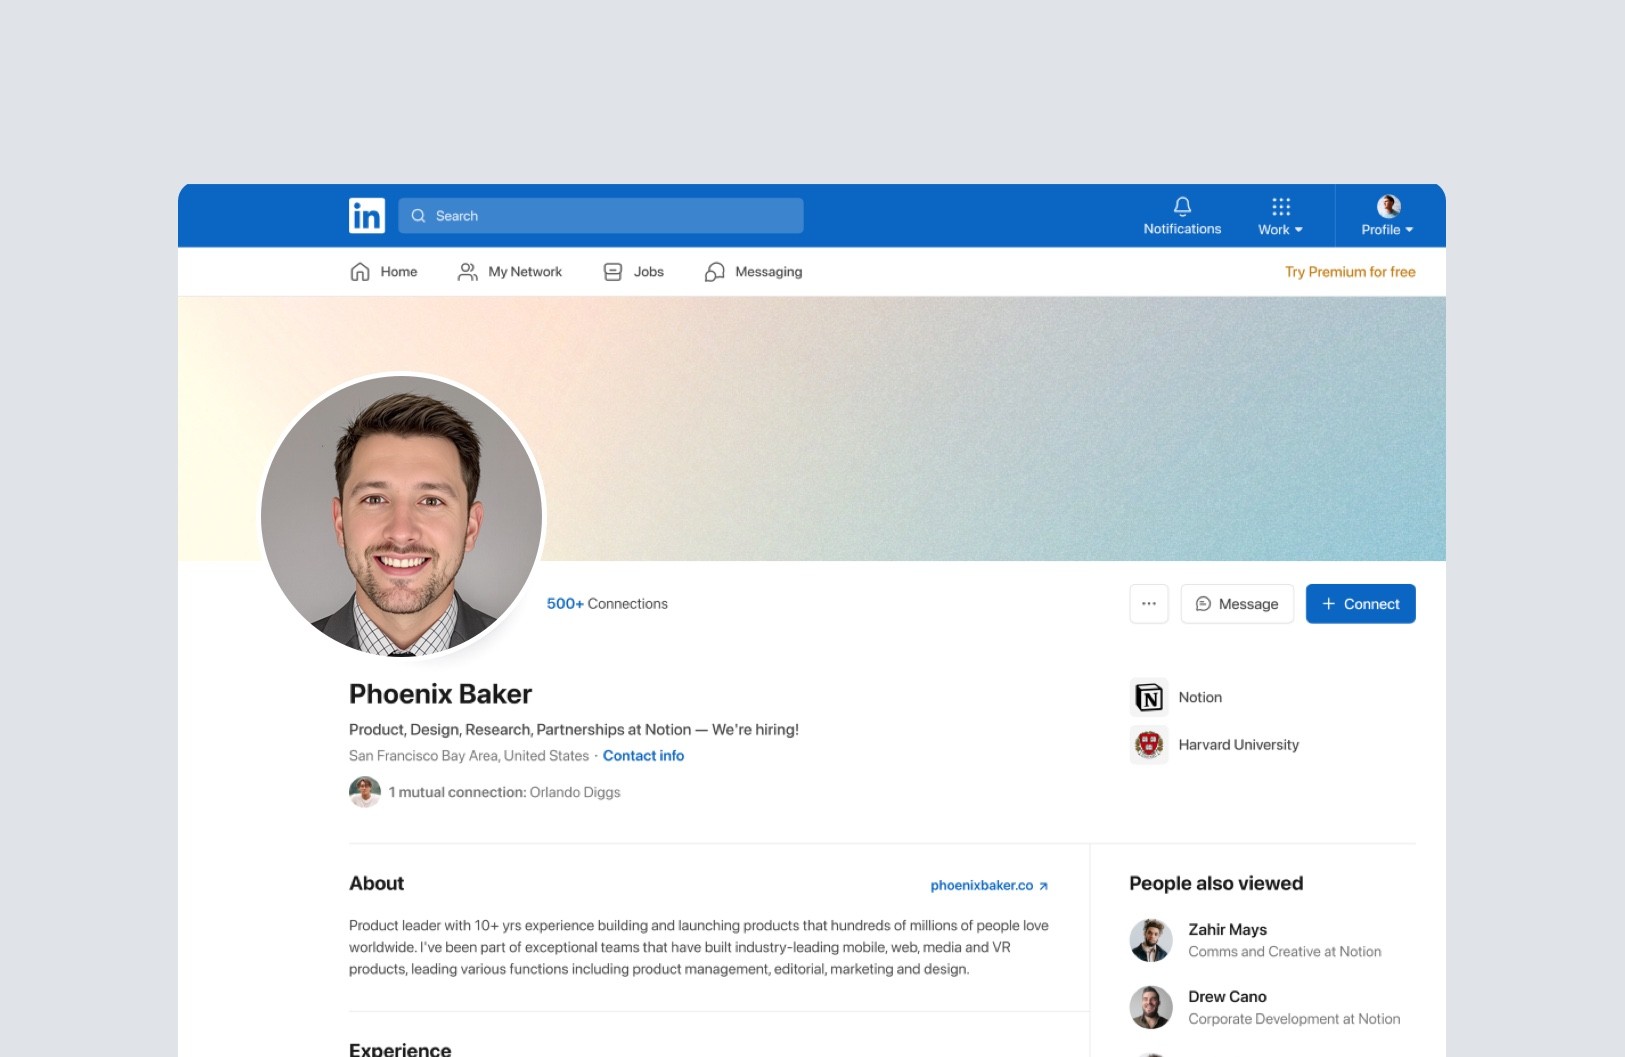Click Comms and Creative at Notion text
Image resolution: width=1625 pixels, height=1057 pixels.
pos(1284,952)
